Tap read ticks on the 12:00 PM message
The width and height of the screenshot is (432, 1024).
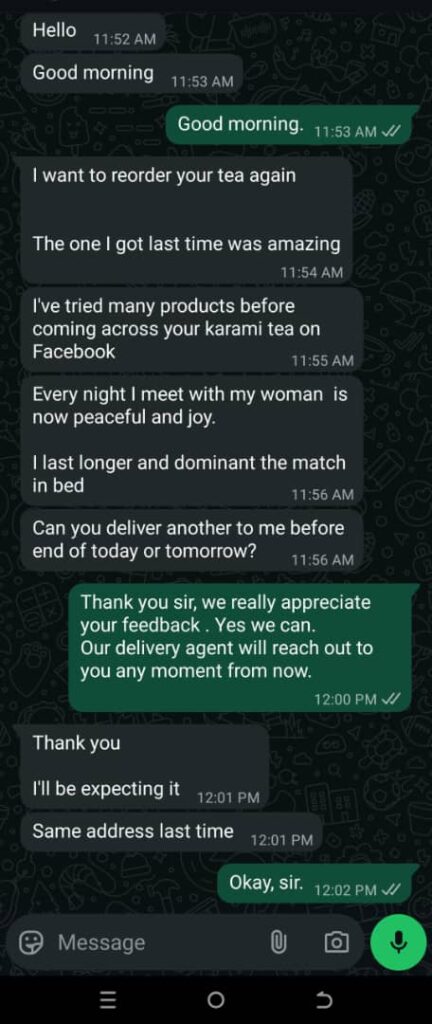point(390,699)
